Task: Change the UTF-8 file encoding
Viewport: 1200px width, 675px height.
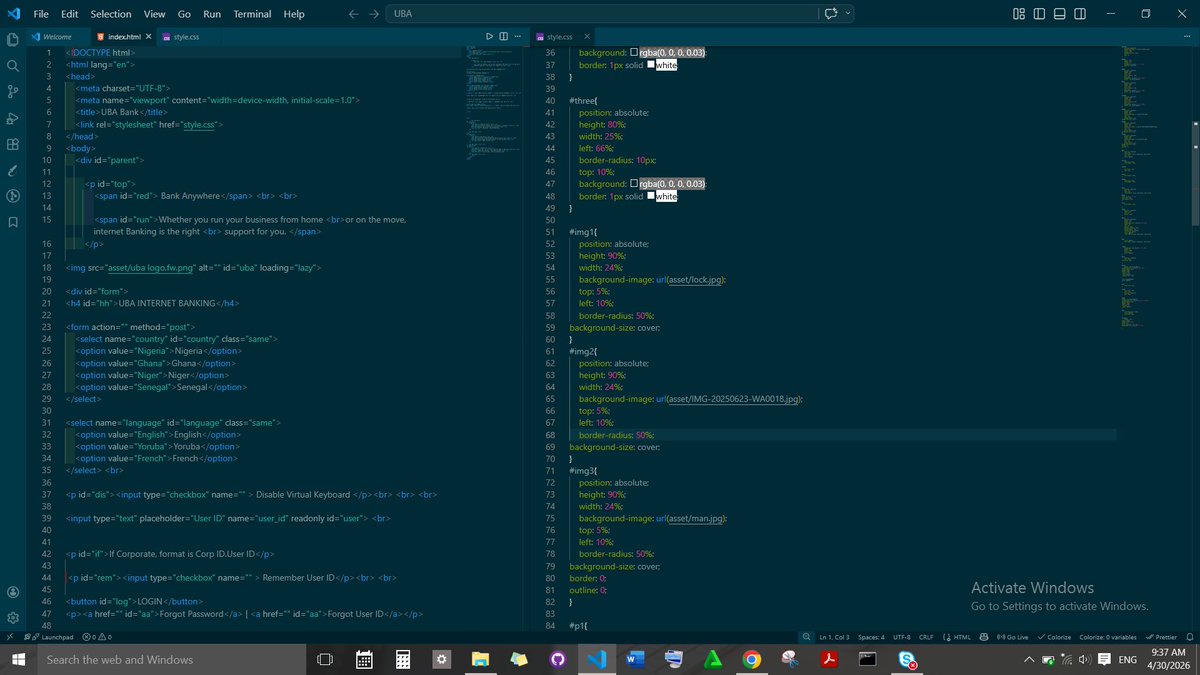Action: 901,637
